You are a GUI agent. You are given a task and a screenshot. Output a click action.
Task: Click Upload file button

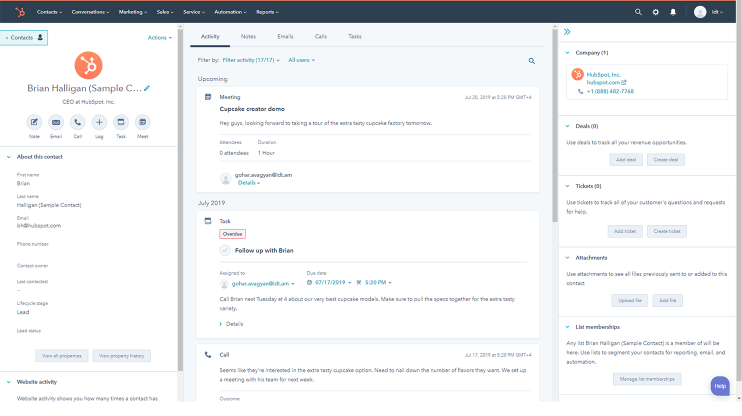(x=630, y=301)
